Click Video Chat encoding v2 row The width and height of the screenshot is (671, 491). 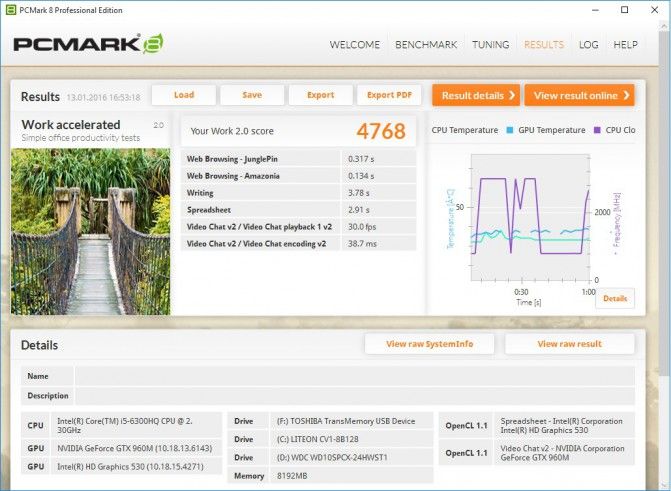click(298, 244)
